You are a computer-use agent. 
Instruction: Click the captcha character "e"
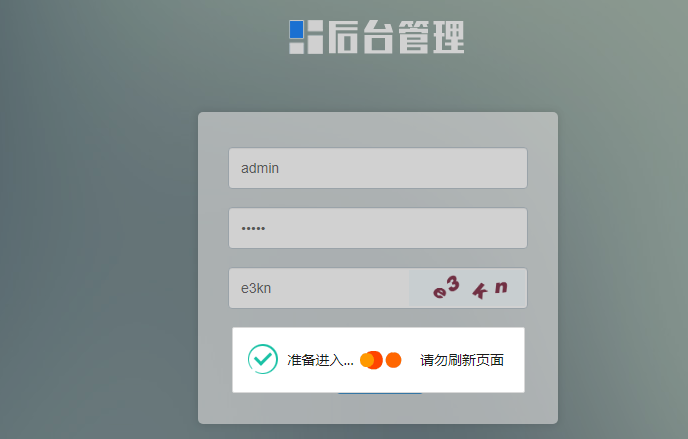(x=440, y=292)
